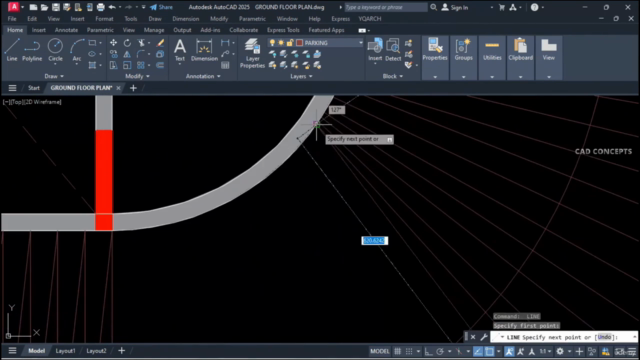The width and height of the screenshot is (640, 360).
Task: Toggle layer on/off lightbulb for PARKING
Action: pos(272,43)
